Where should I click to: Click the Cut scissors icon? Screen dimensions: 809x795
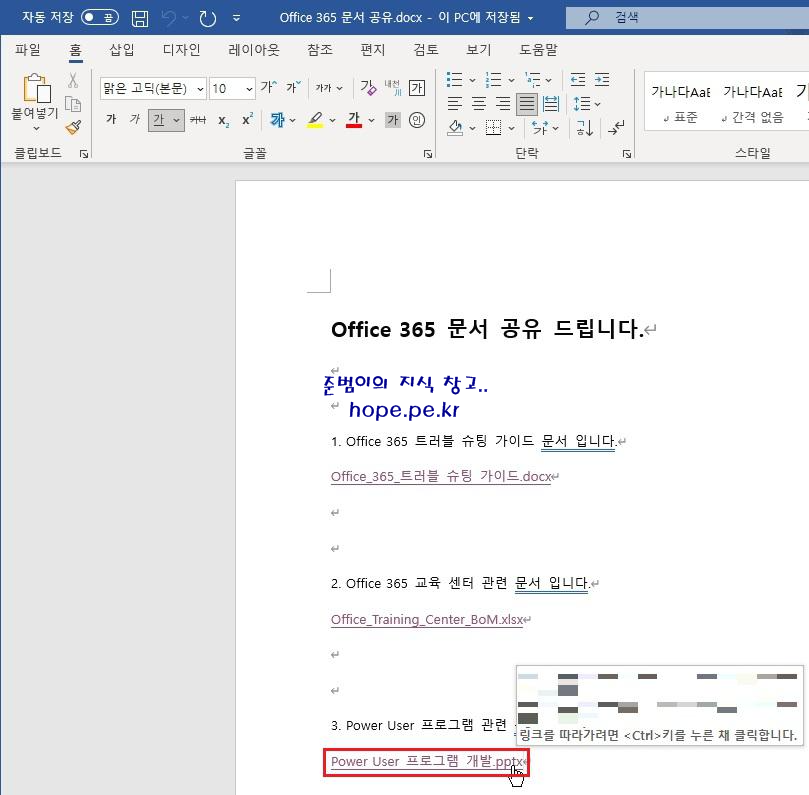pos(73,80)
